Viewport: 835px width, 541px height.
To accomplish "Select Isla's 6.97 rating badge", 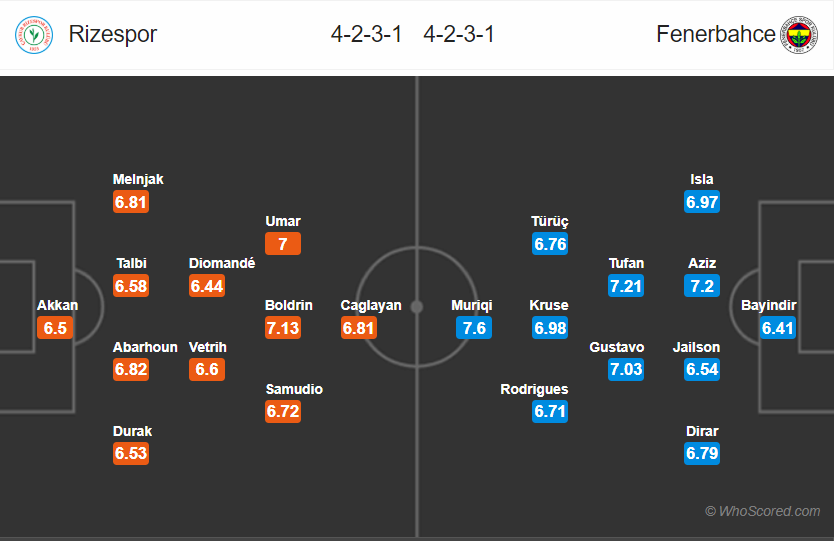I will 702,202.
